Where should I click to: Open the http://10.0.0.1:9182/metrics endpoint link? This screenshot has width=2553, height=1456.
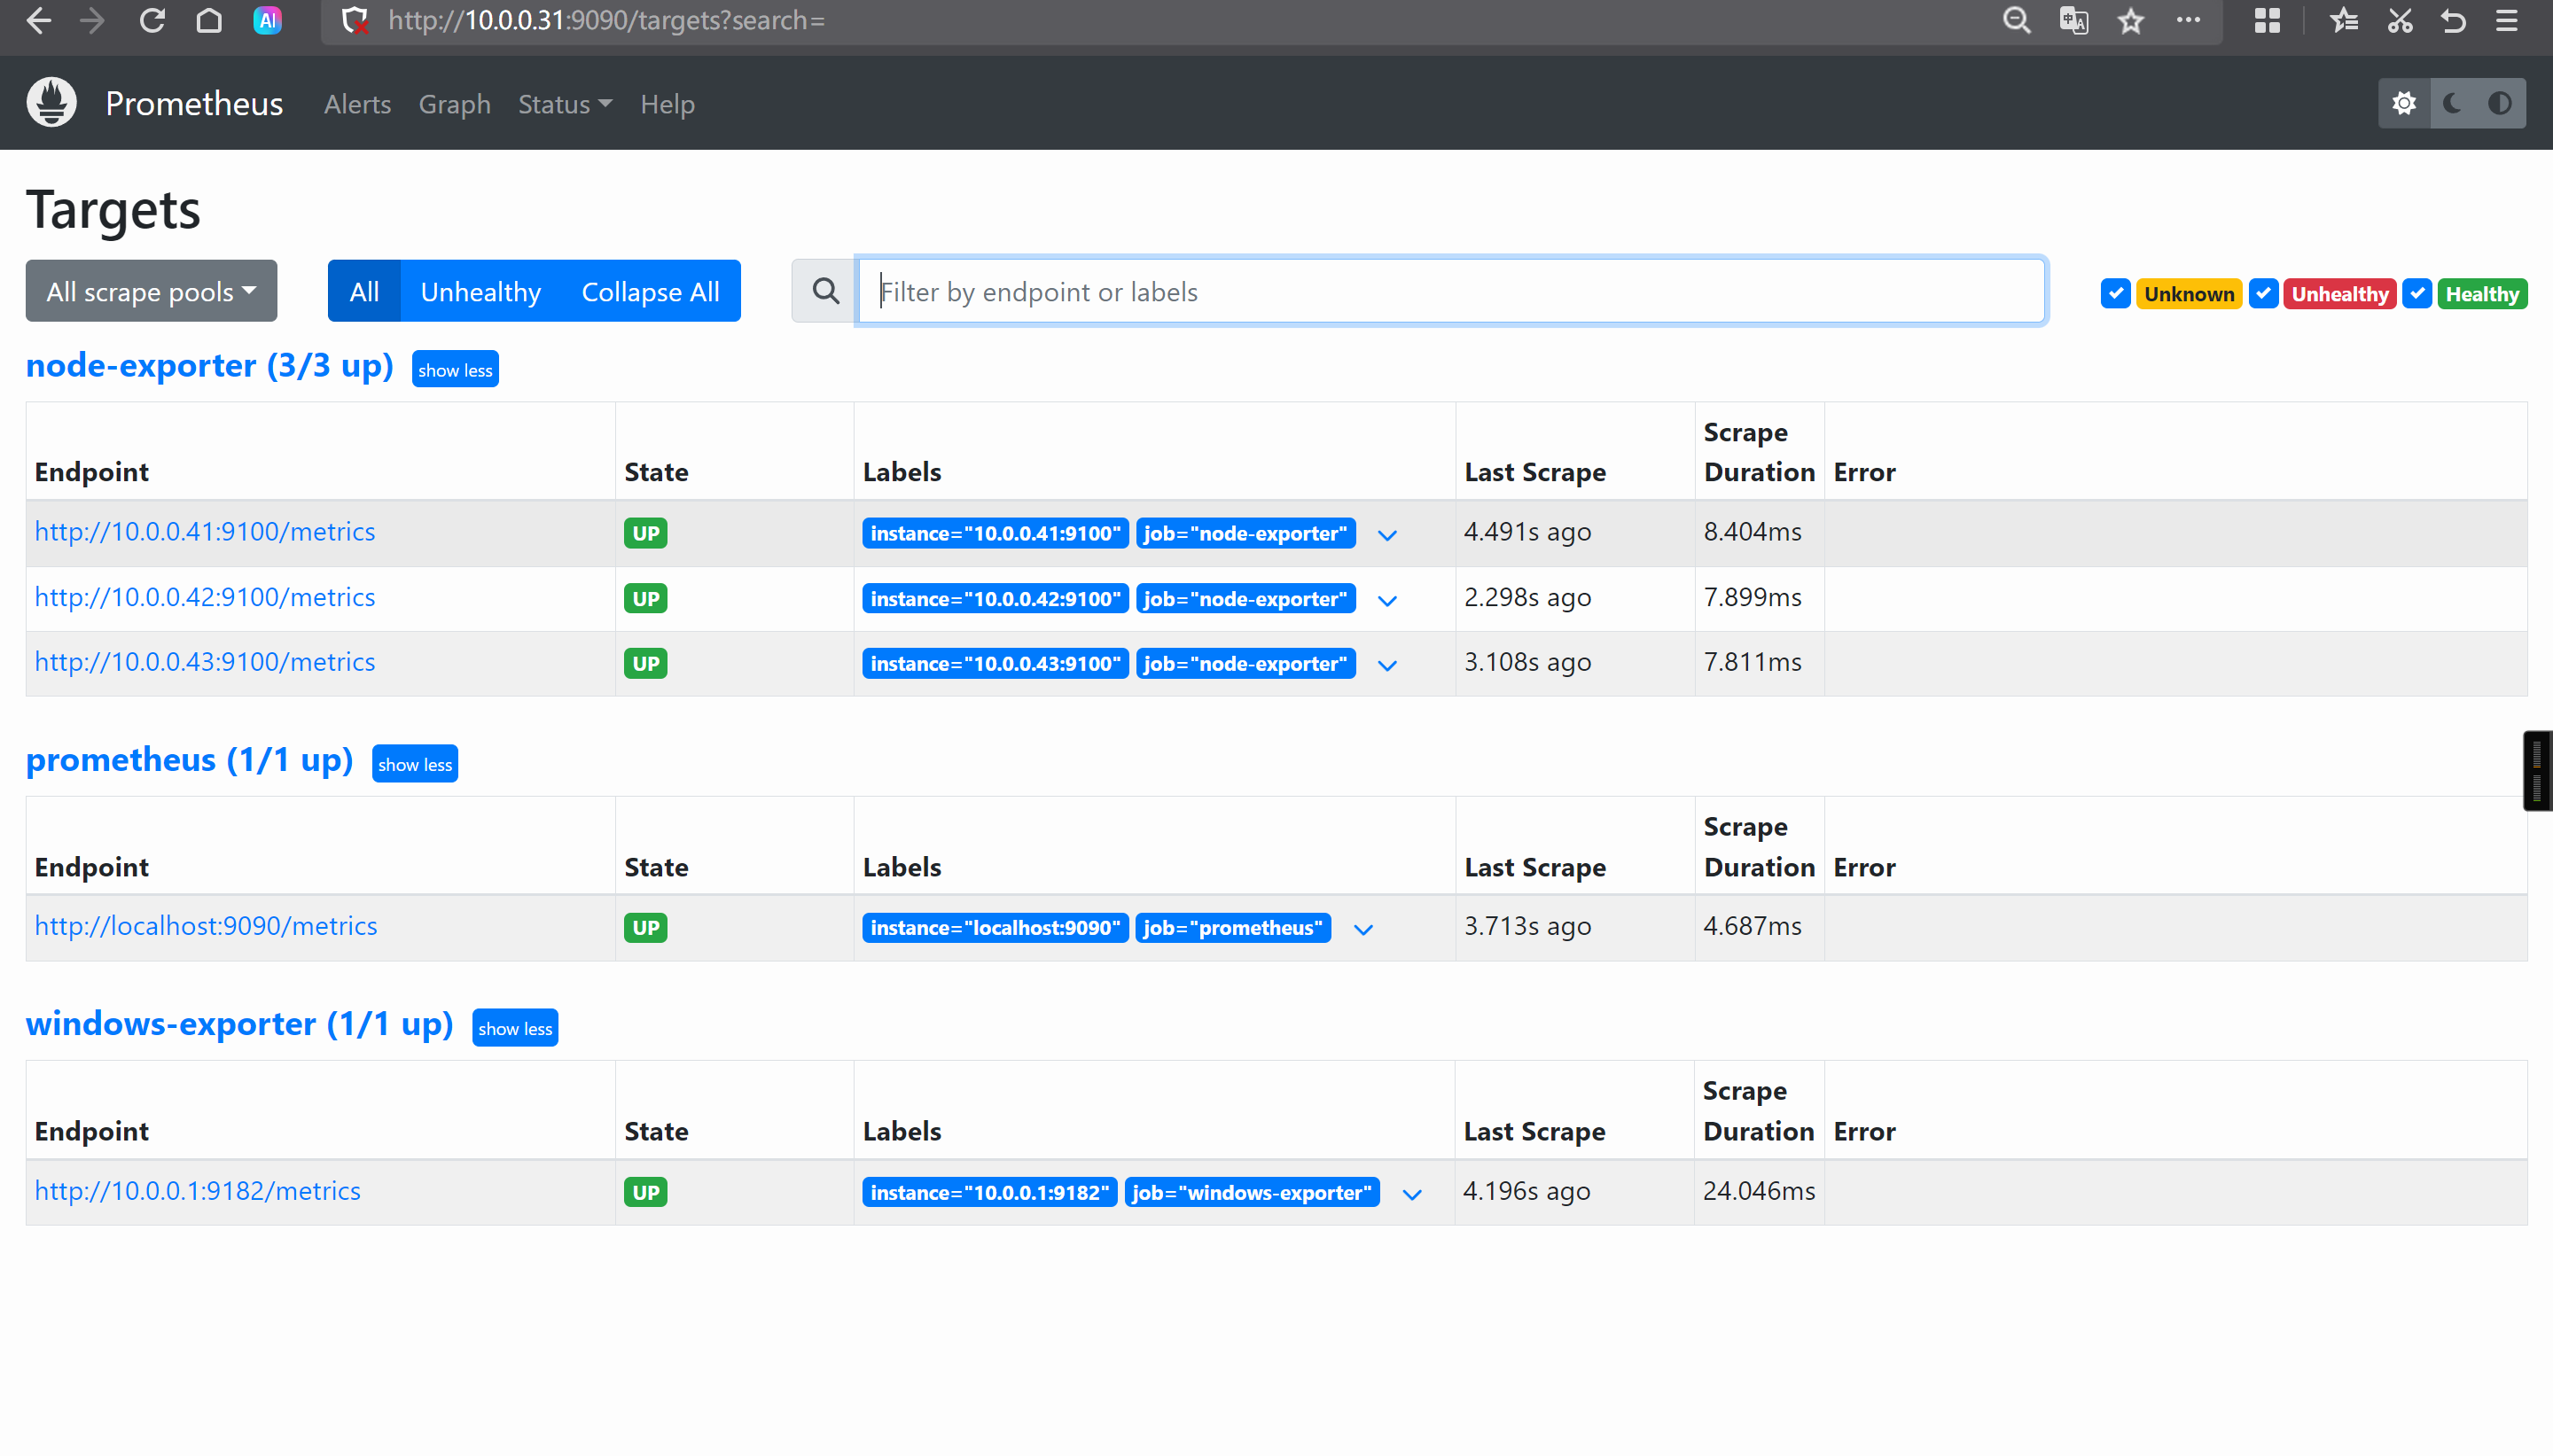click(x=197, y=1190)
